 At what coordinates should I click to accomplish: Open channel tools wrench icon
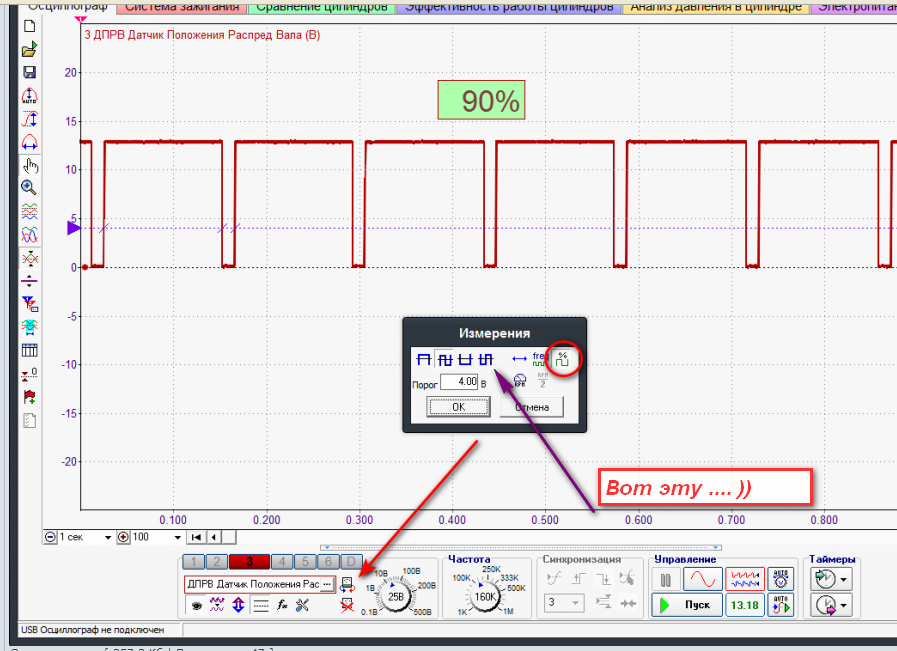point(303,605)
